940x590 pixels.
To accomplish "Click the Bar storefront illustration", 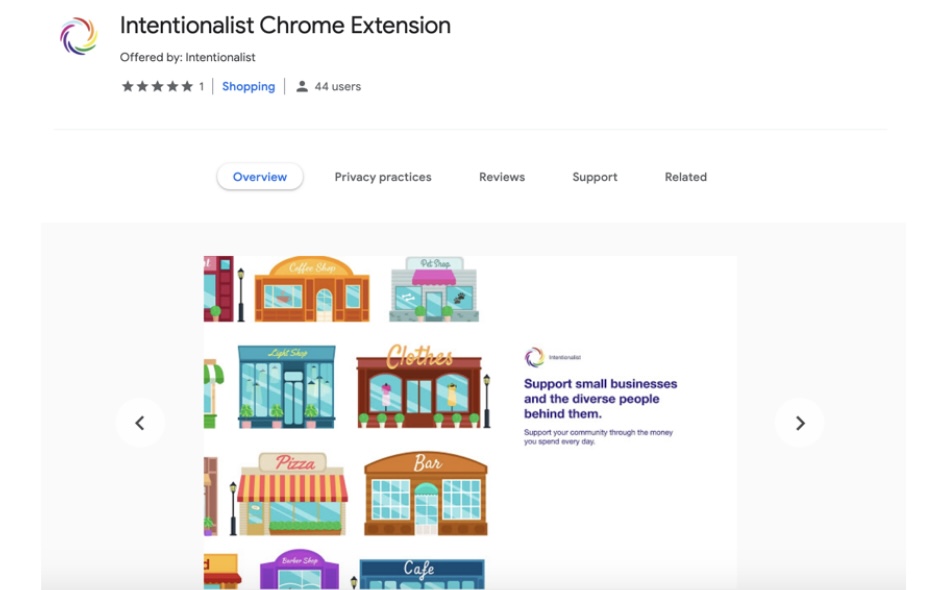I will (x=425, y=493).
